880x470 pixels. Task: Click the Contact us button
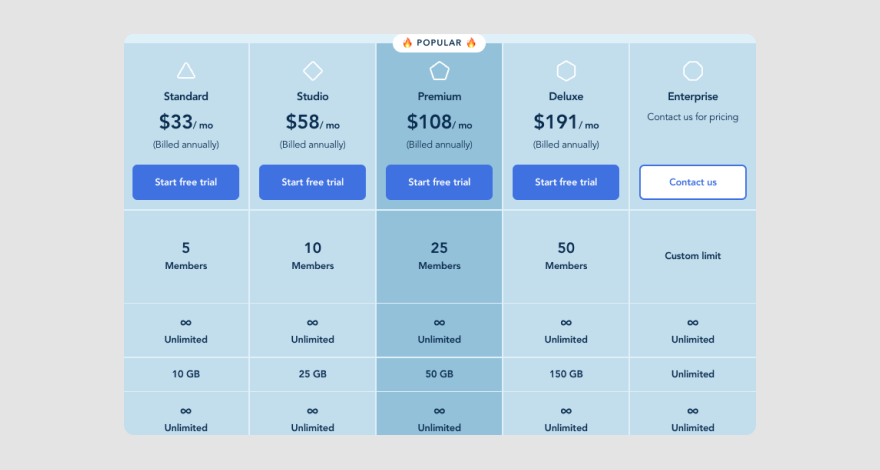coord(693,182)
